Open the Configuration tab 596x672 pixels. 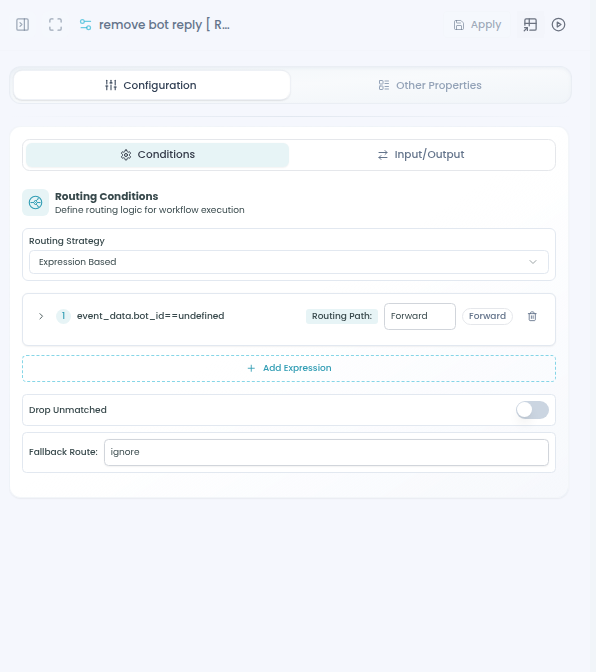point(152,85)
